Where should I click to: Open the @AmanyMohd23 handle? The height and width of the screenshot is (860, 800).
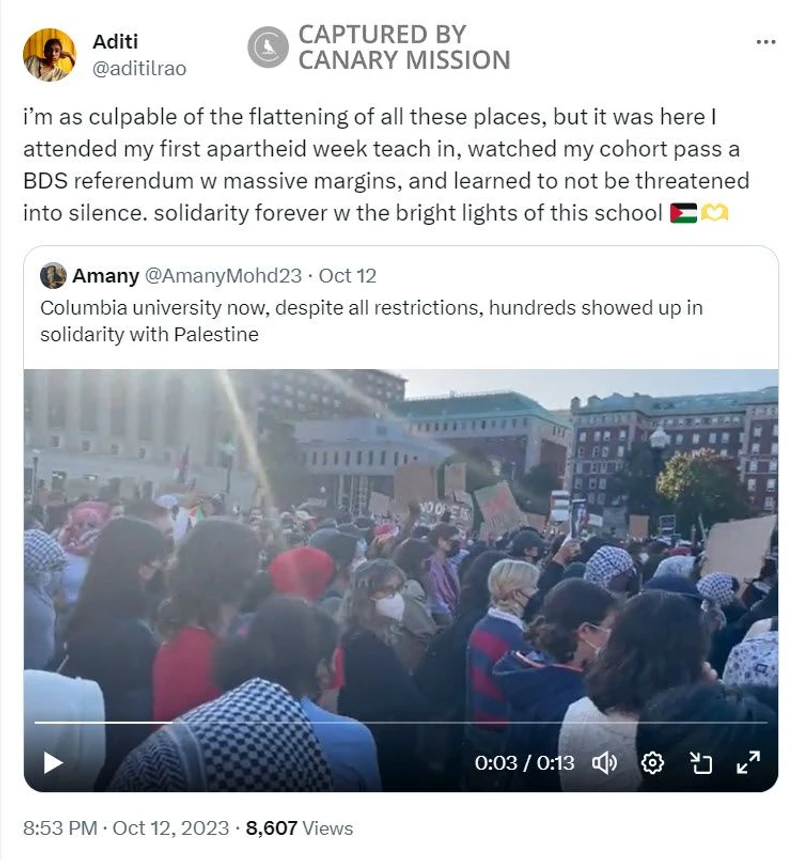click(x=223, y=276)
